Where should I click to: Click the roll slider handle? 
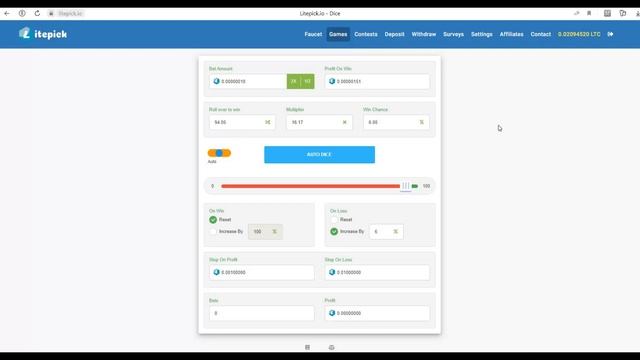click(x=405, y=186)
